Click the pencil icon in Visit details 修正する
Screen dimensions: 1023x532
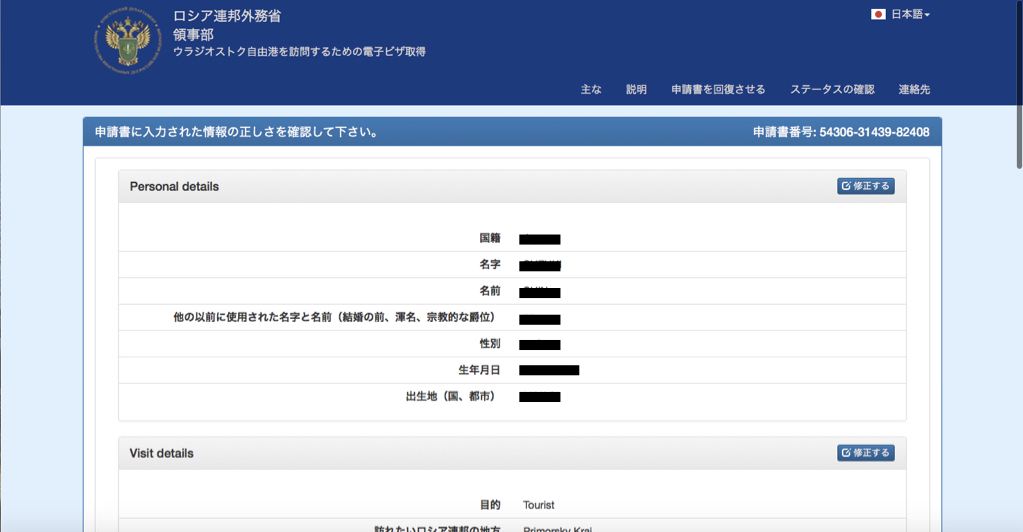(x=846, y=453)
